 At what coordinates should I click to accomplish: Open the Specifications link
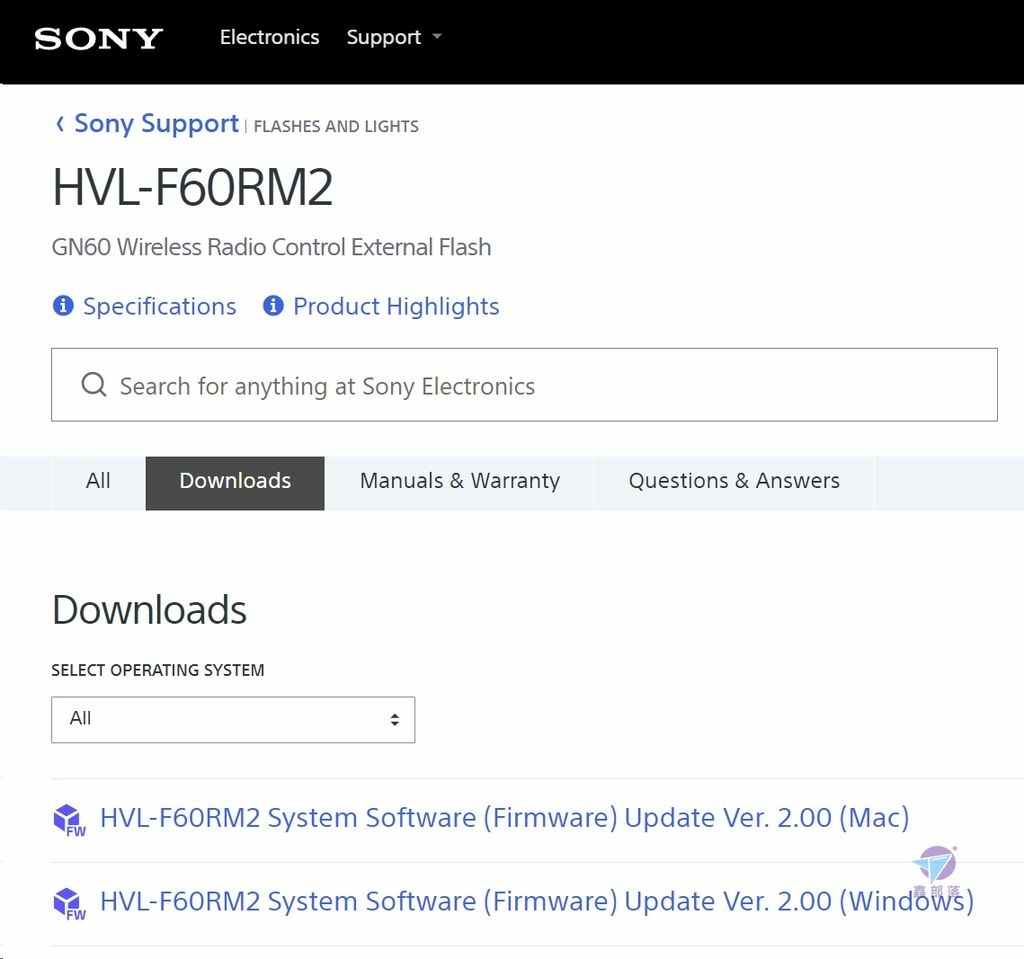pyautogui.click(x=159, y=306)
